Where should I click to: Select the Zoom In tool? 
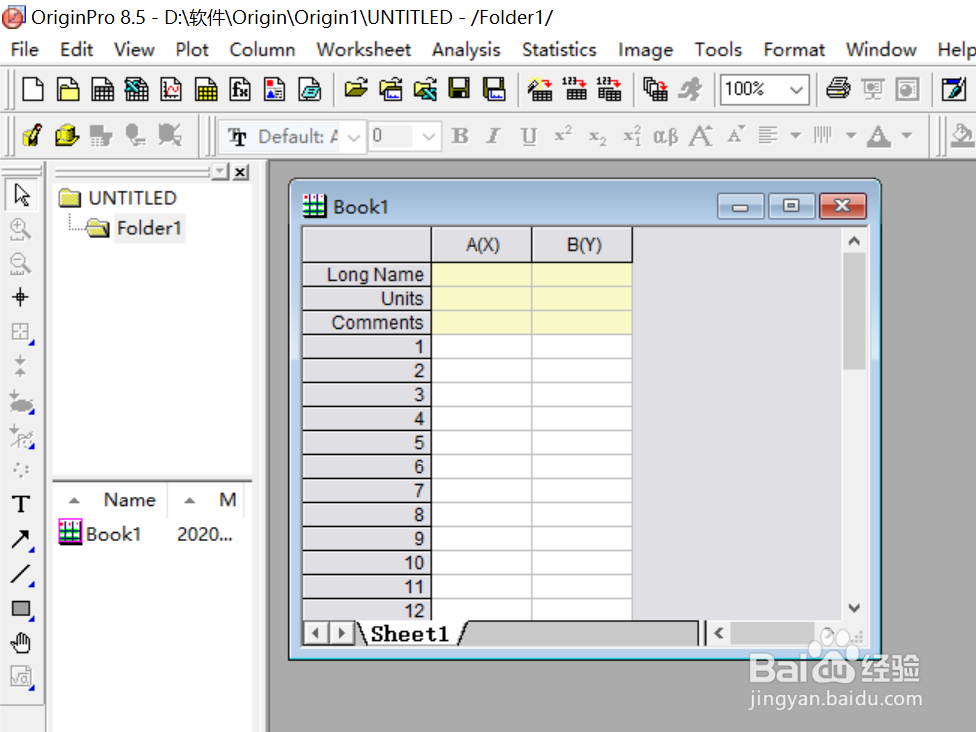[x=21, y=229]
